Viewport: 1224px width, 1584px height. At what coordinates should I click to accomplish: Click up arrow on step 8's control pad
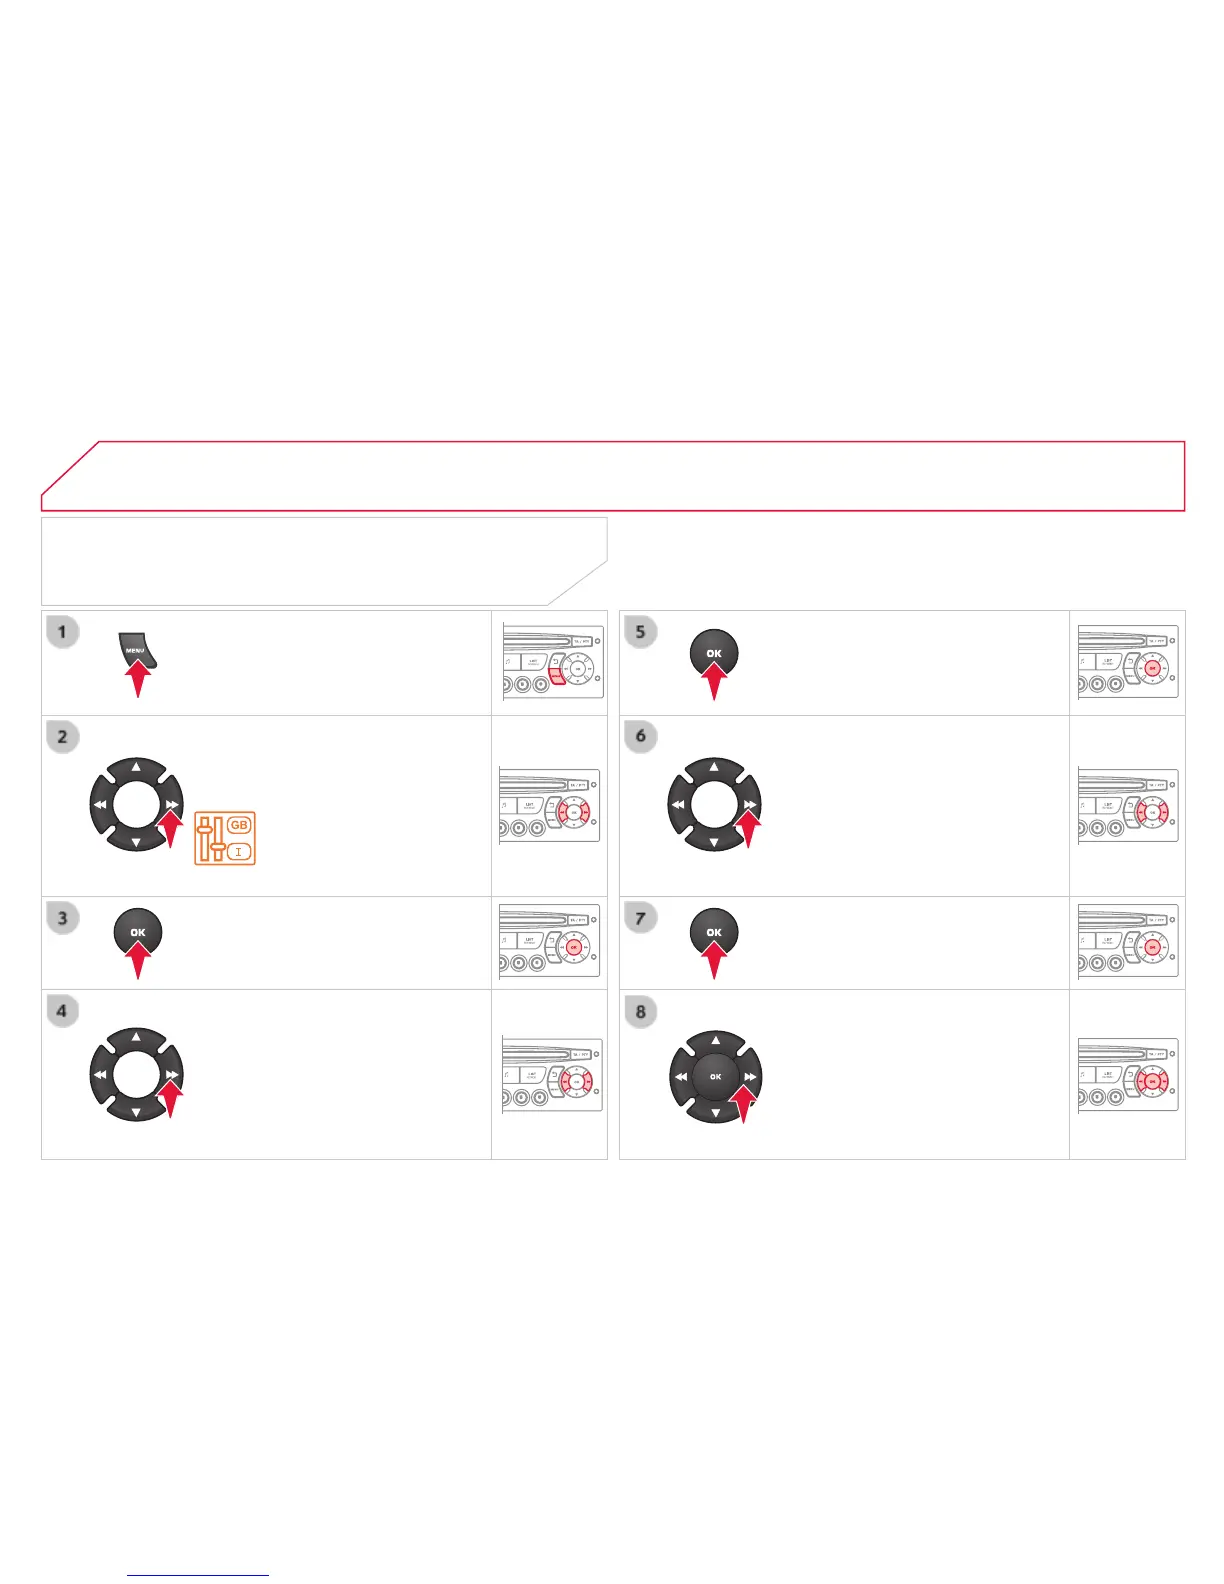tap(715, 1041)
